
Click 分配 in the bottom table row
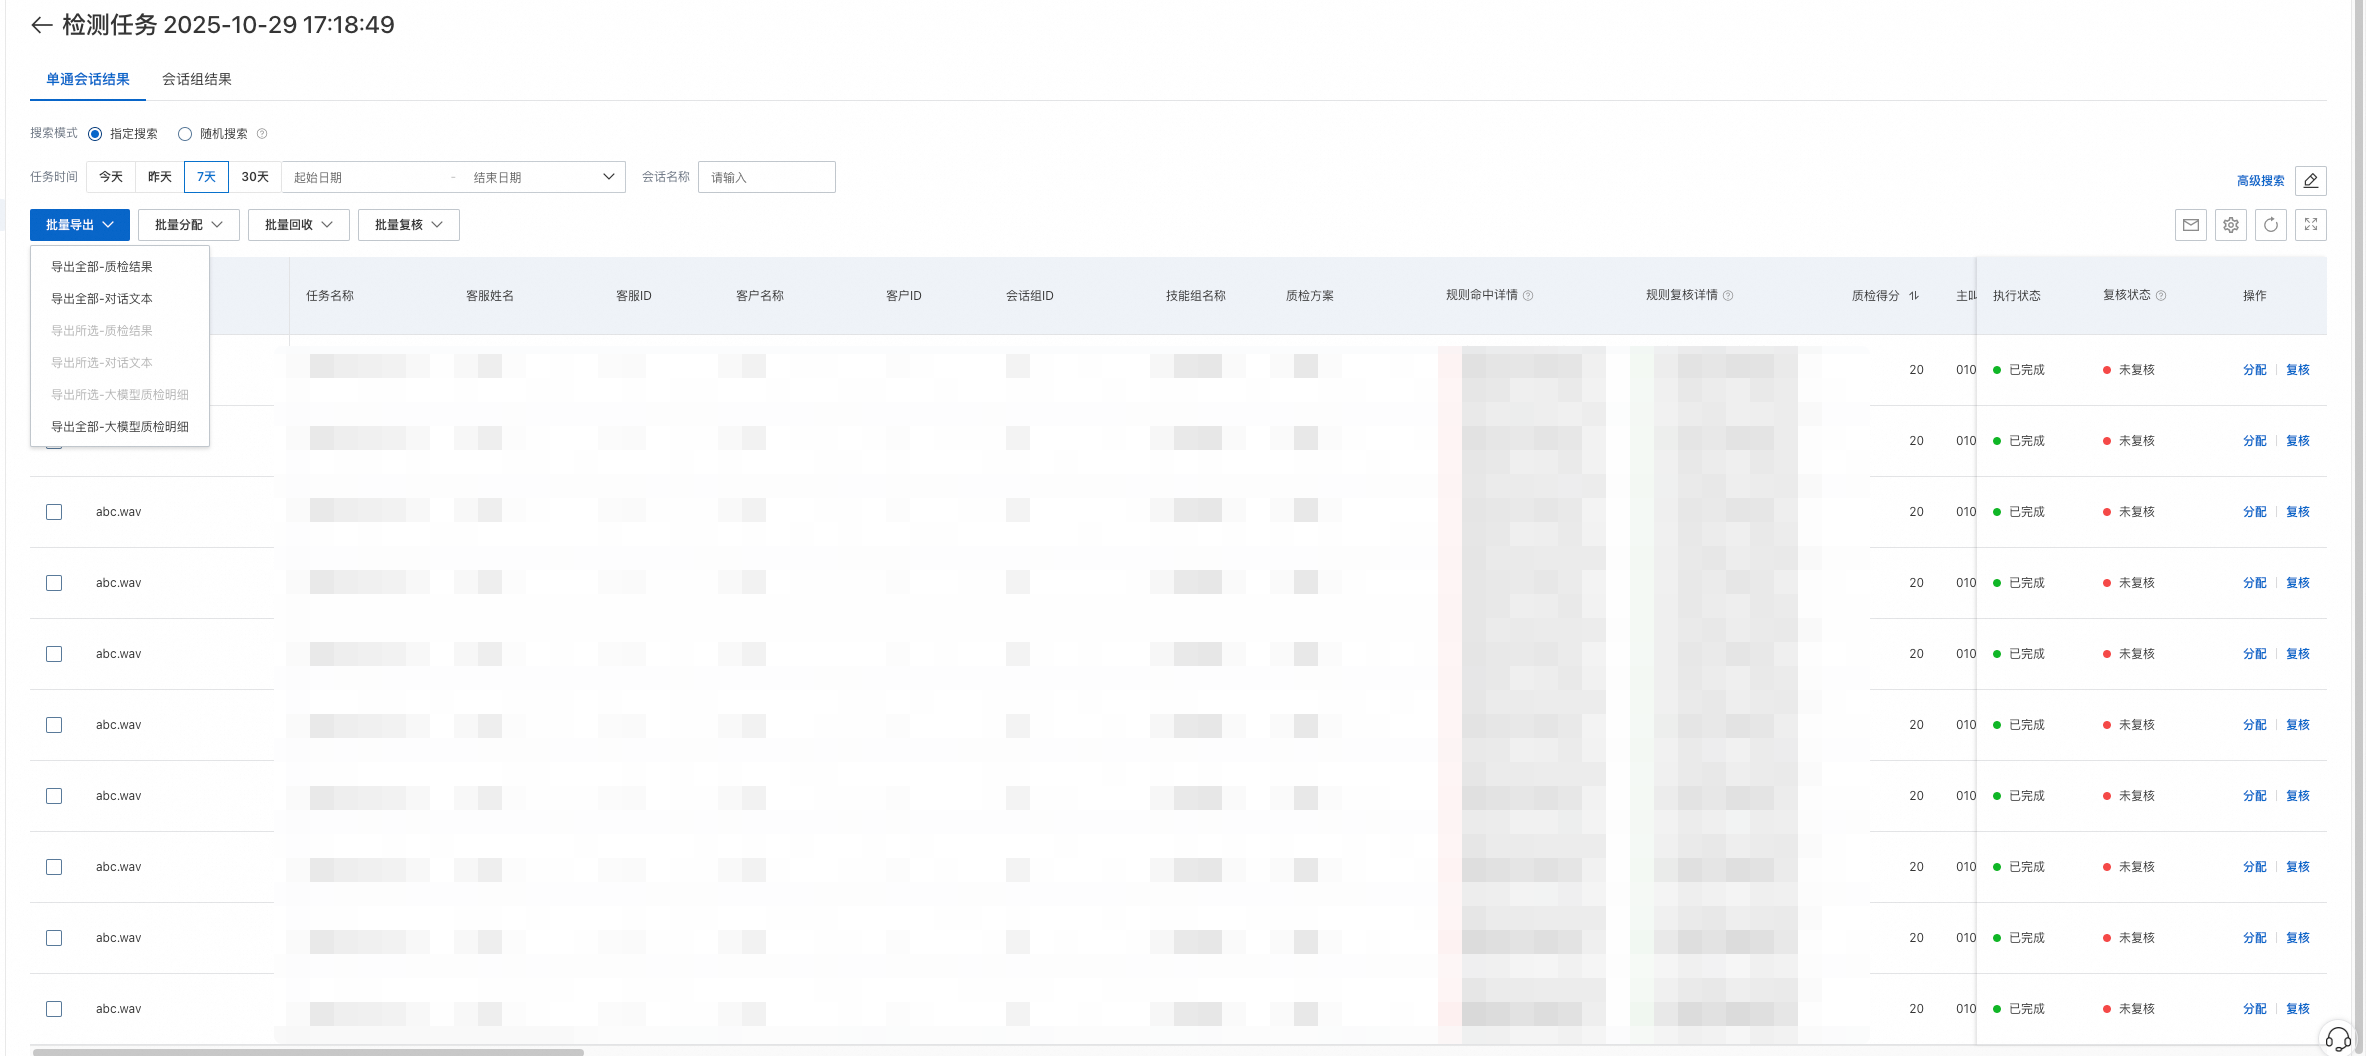click(2254, 1009)
